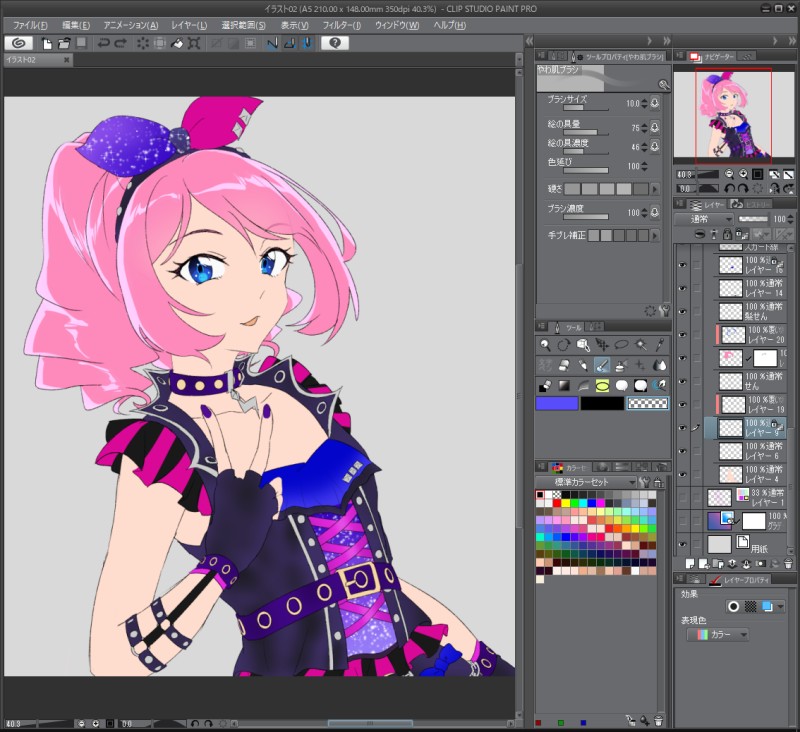
Task: Select the Eraser tool
Action: 564,365
